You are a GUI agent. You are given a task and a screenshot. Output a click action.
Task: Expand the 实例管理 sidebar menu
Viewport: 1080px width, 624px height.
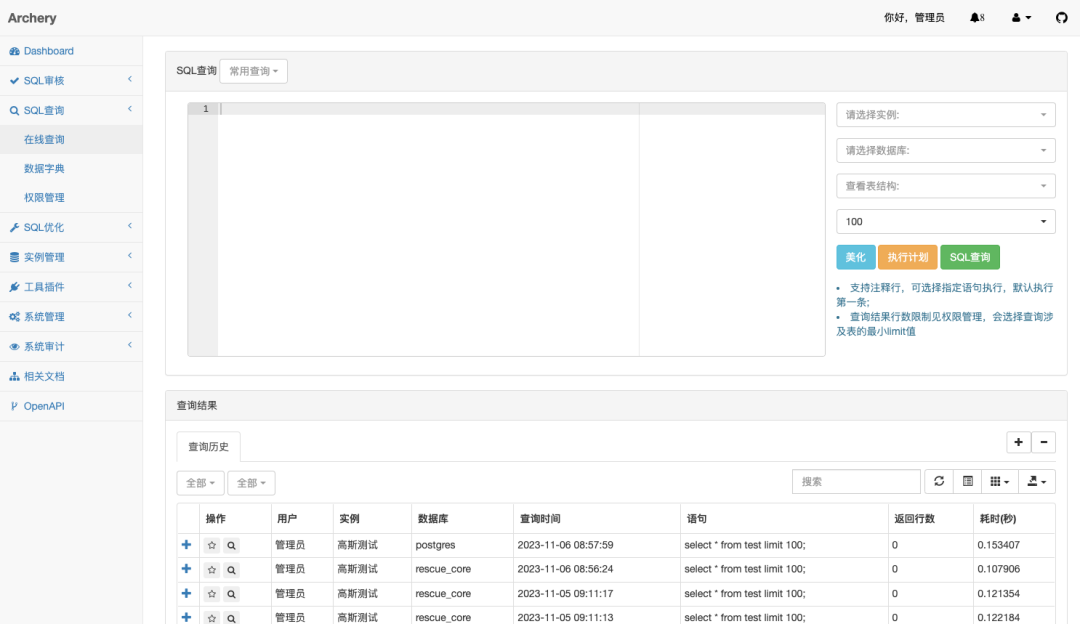[x=71, y=257]
